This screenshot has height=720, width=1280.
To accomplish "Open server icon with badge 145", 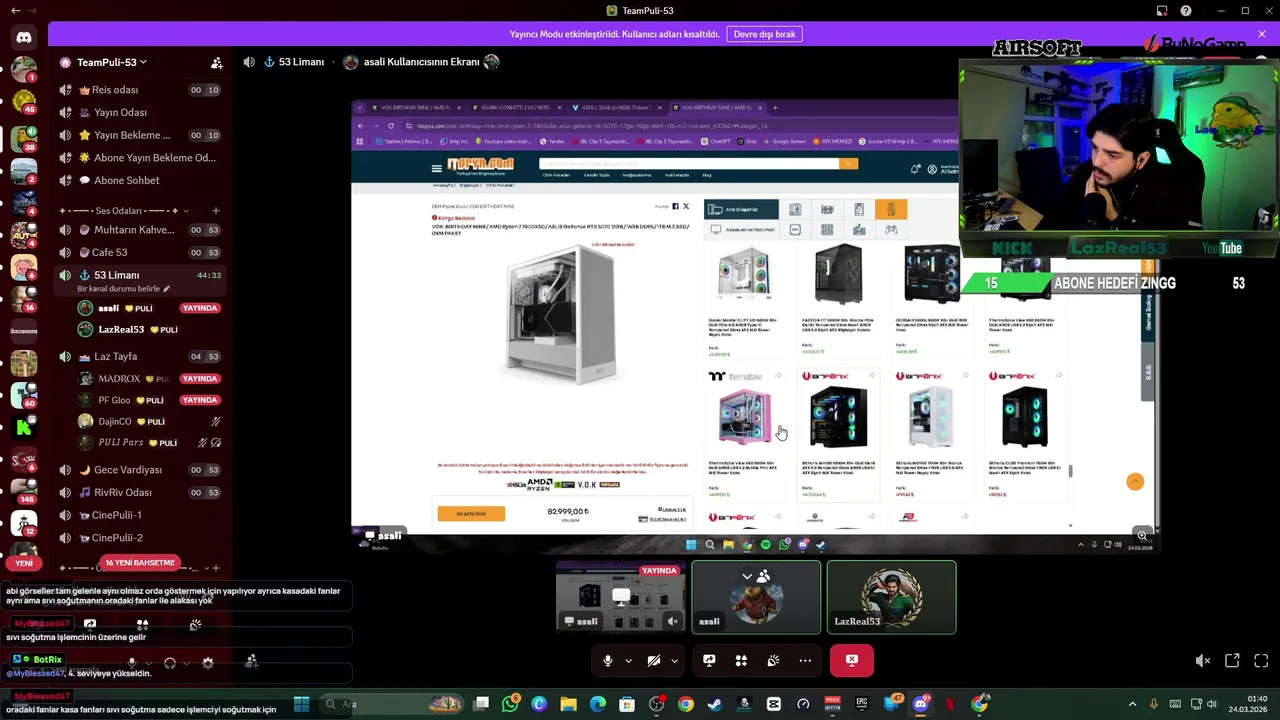I will tap(24, 490).
